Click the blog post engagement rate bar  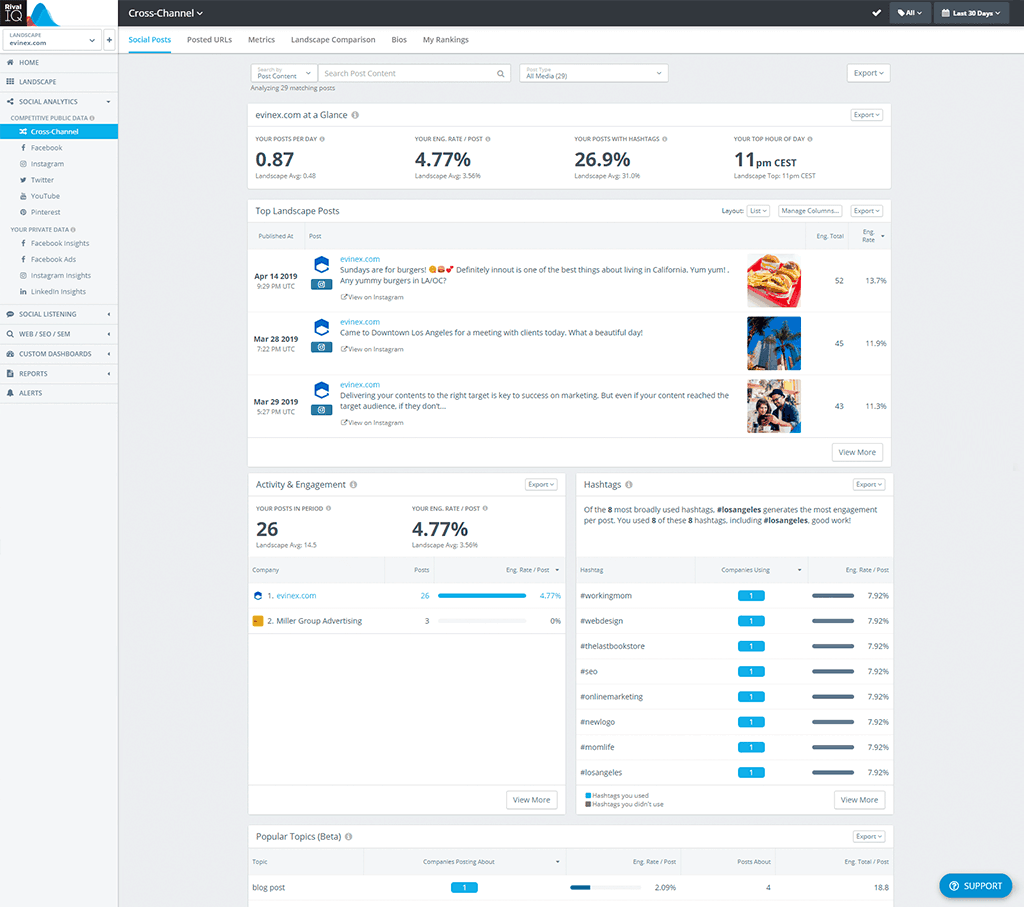click(605, 887)
